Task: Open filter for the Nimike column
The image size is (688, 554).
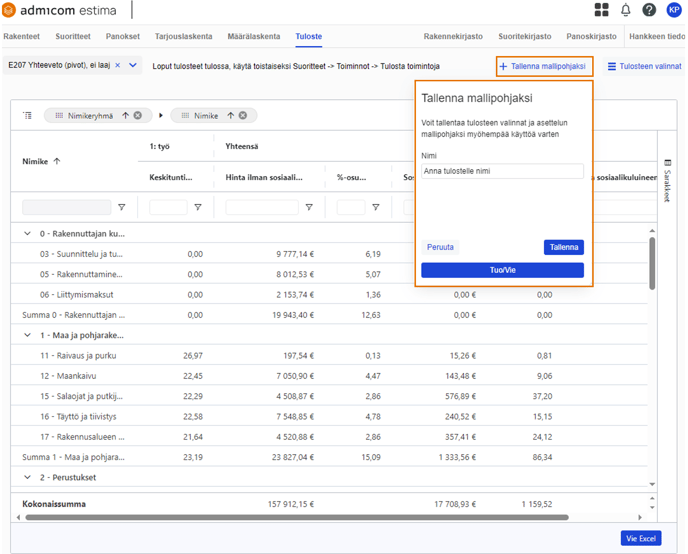Action: coord(122,207)
